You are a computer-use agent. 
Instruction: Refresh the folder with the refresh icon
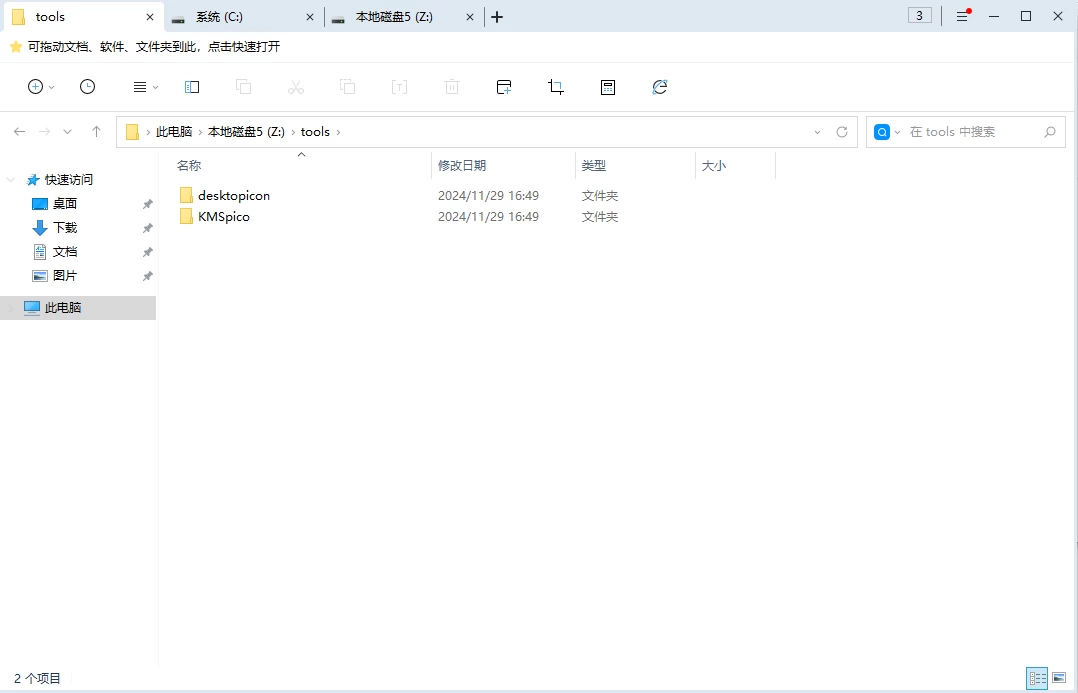point(660,87)
